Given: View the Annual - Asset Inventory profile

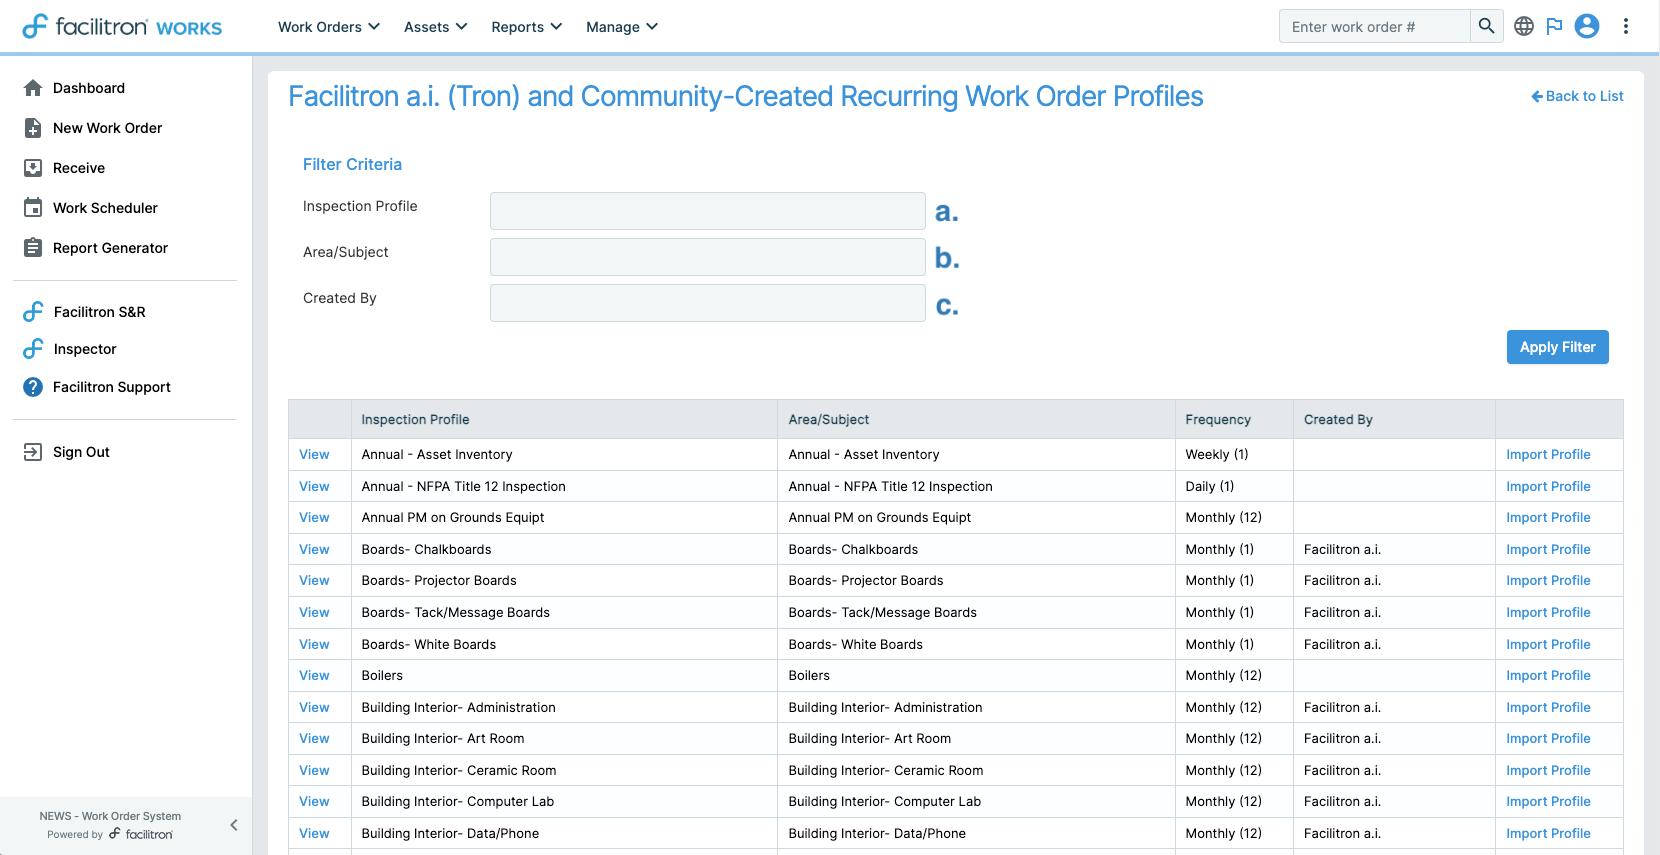Looking at the screenshot, I should pos(314,454).
